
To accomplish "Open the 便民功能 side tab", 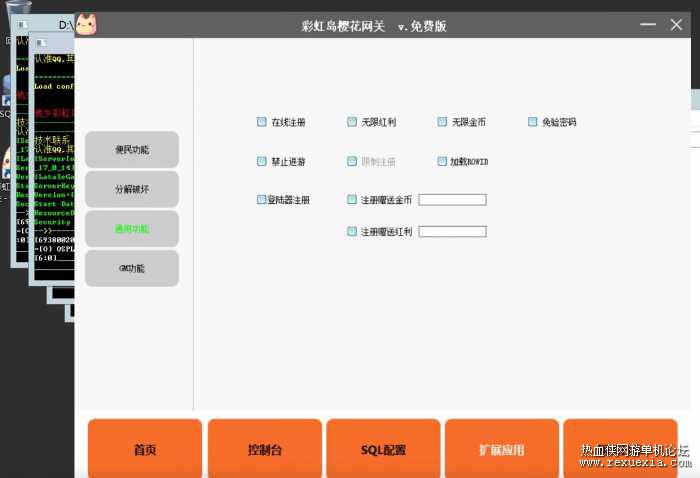I will tap(132, 150).
